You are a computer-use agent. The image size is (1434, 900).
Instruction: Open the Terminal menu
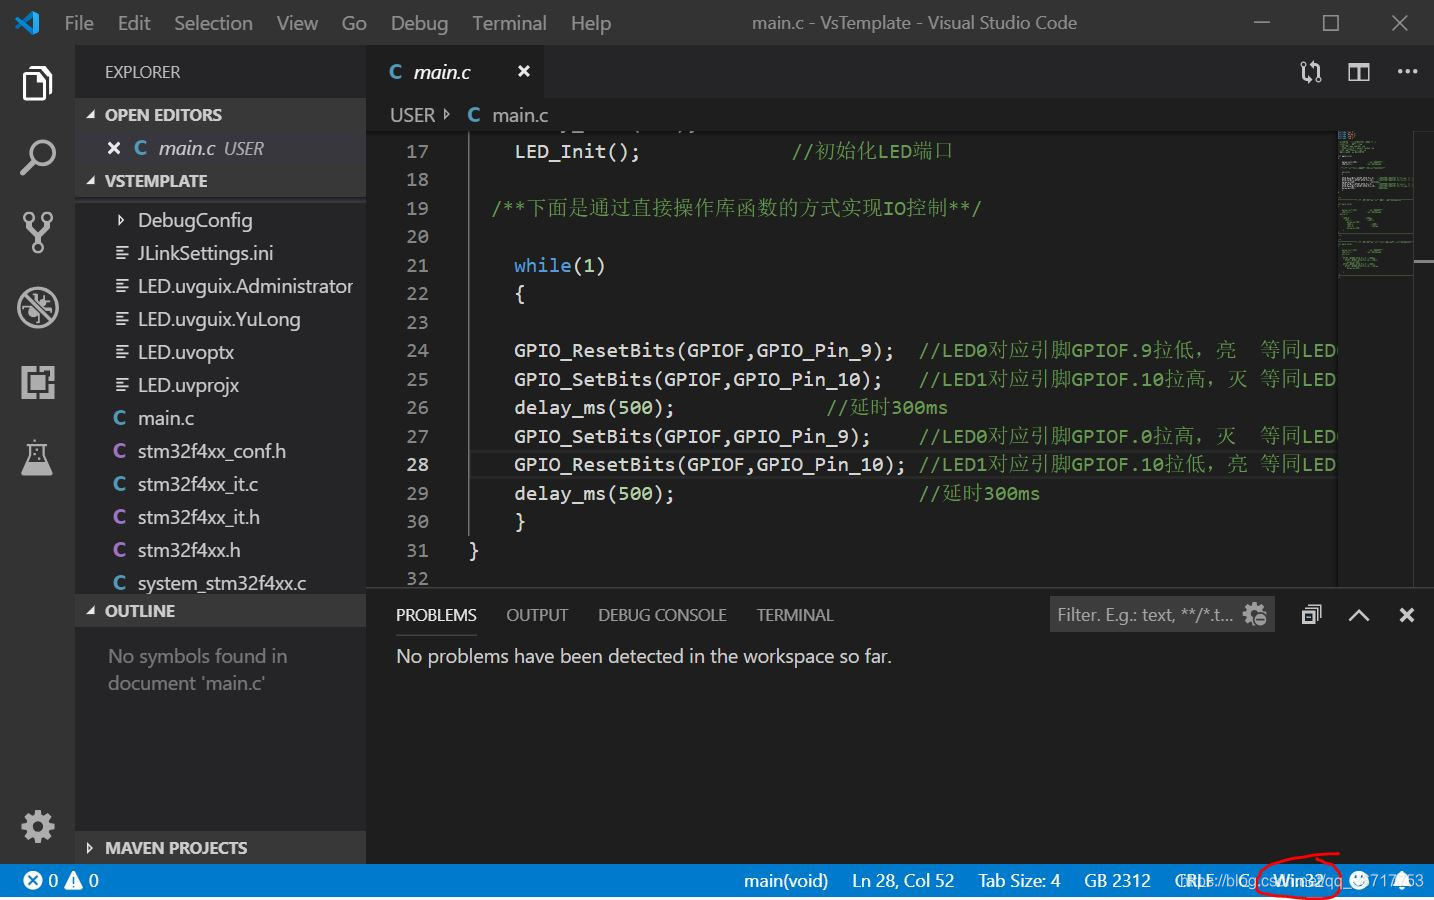pos(509,23)
